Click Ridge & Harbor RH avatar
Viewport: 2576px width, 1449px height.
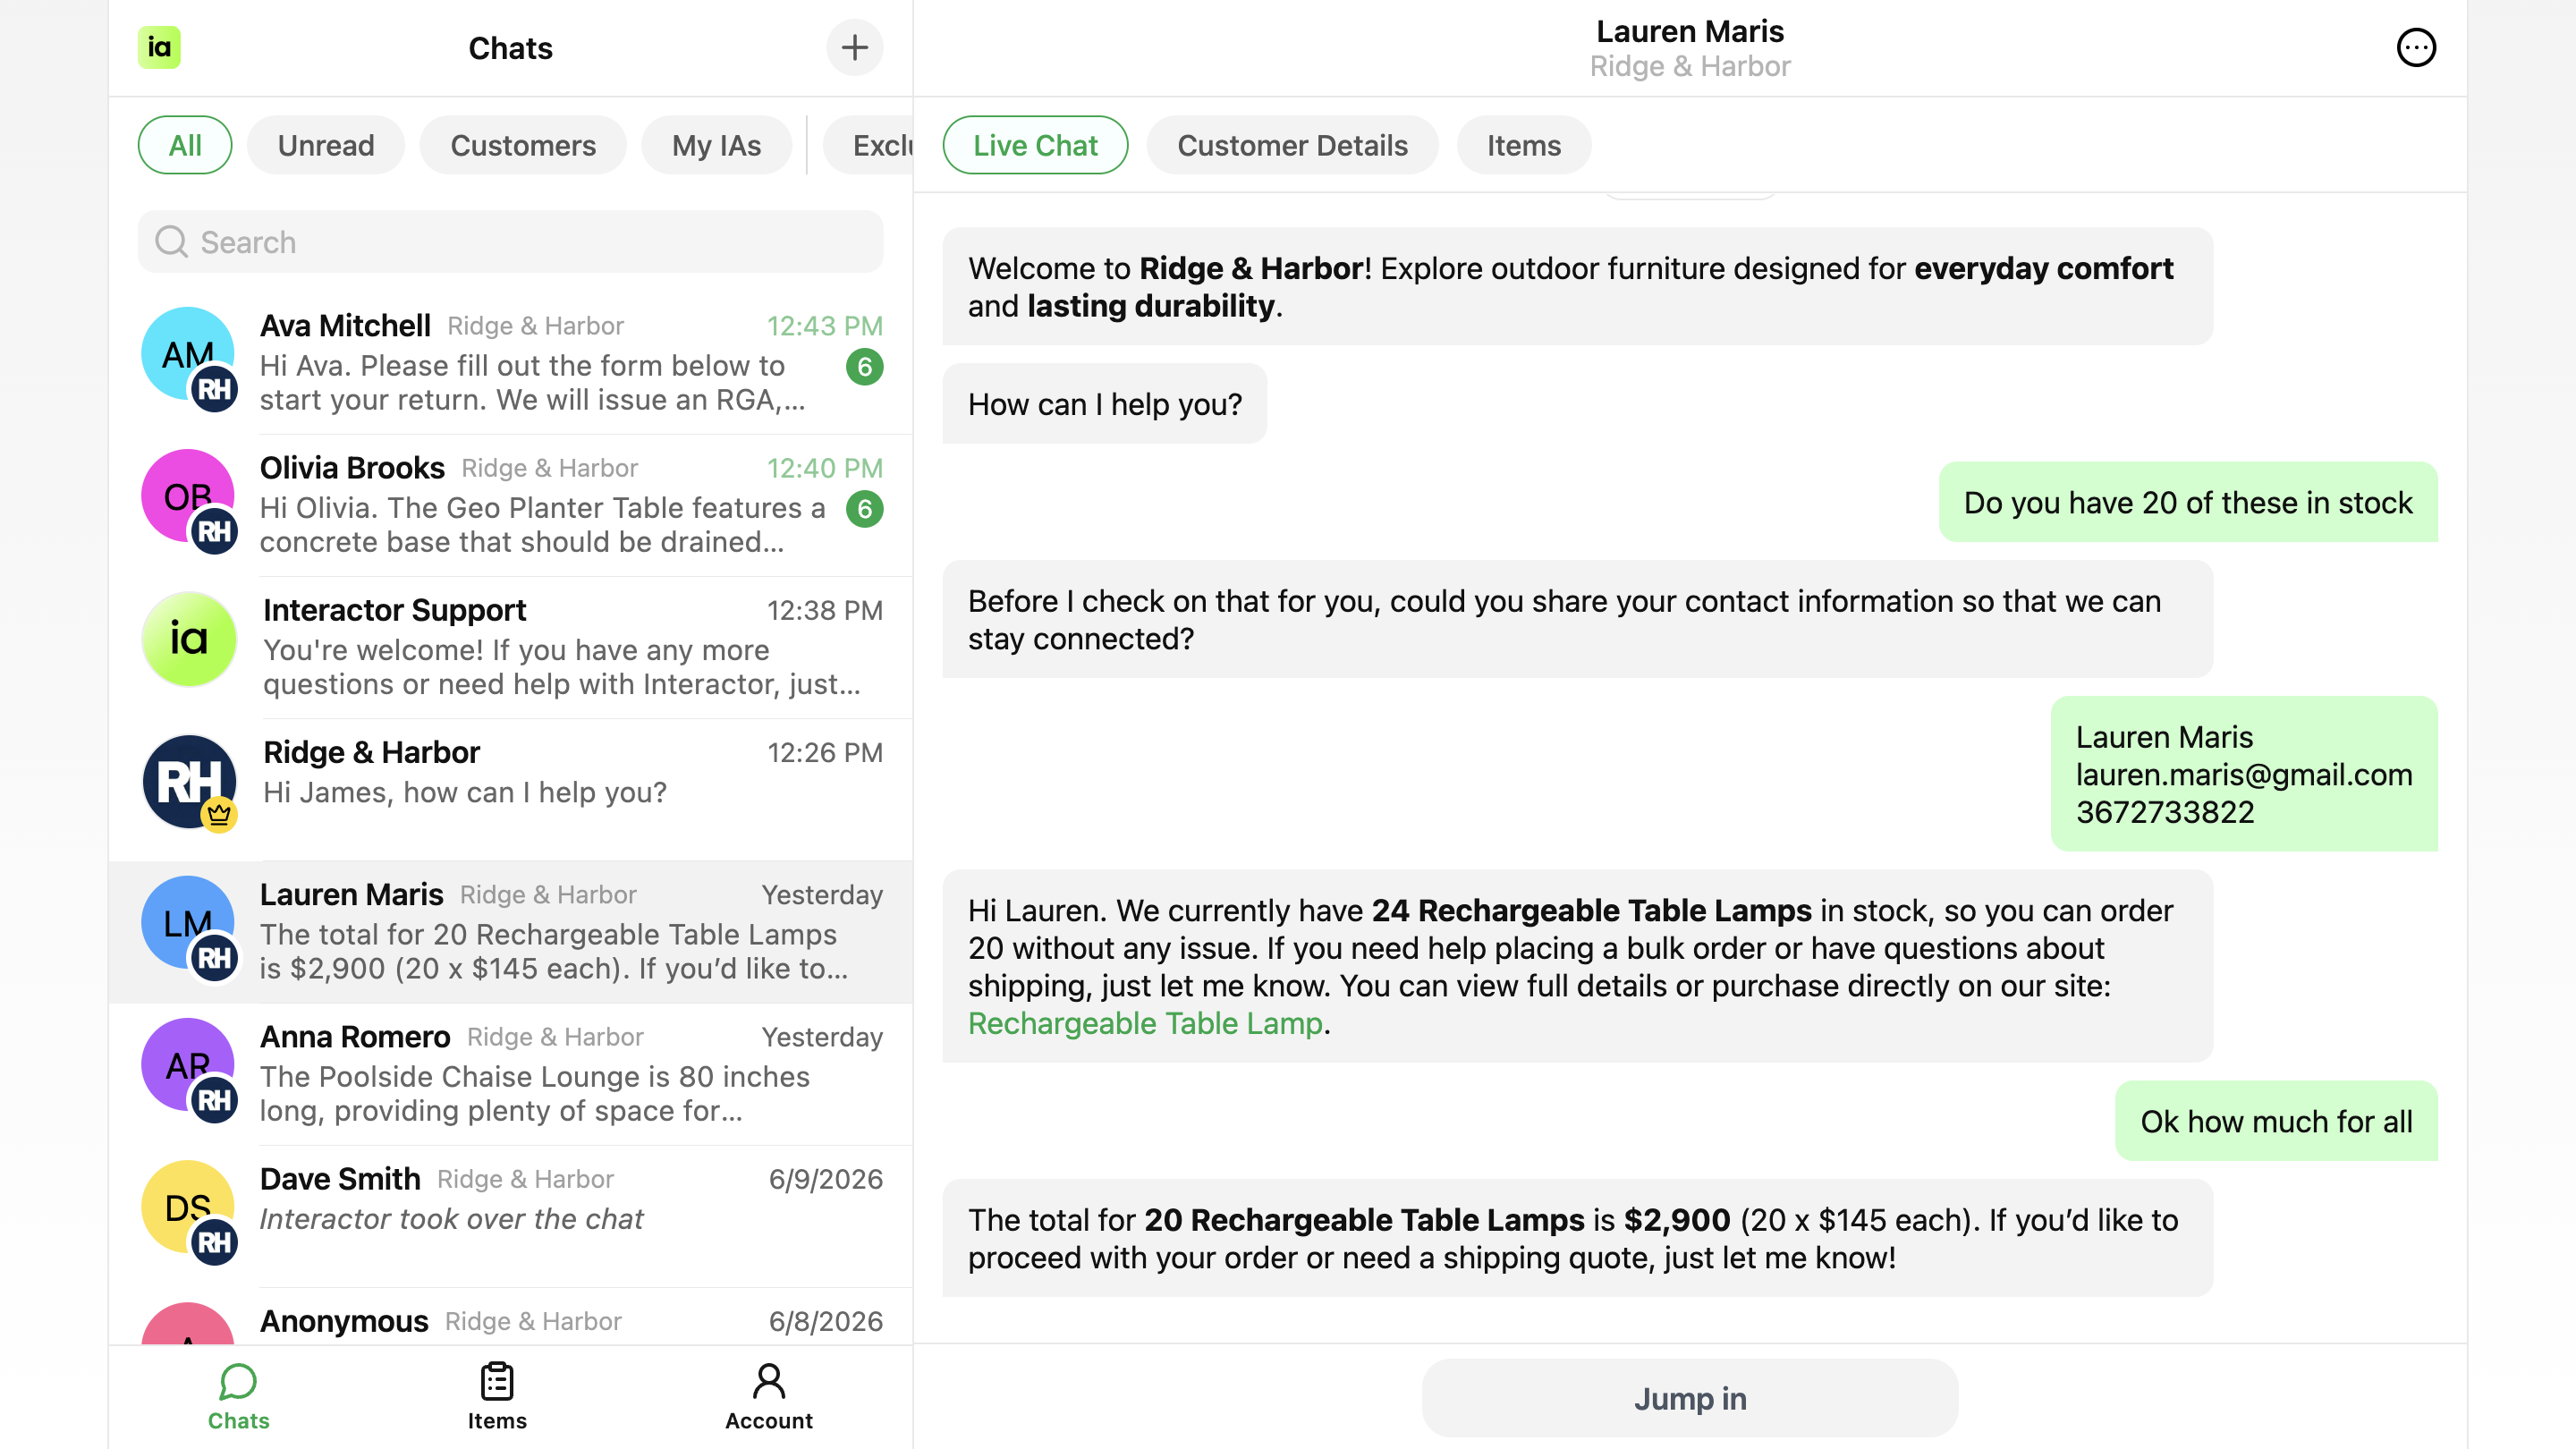(x=189, y=781)
